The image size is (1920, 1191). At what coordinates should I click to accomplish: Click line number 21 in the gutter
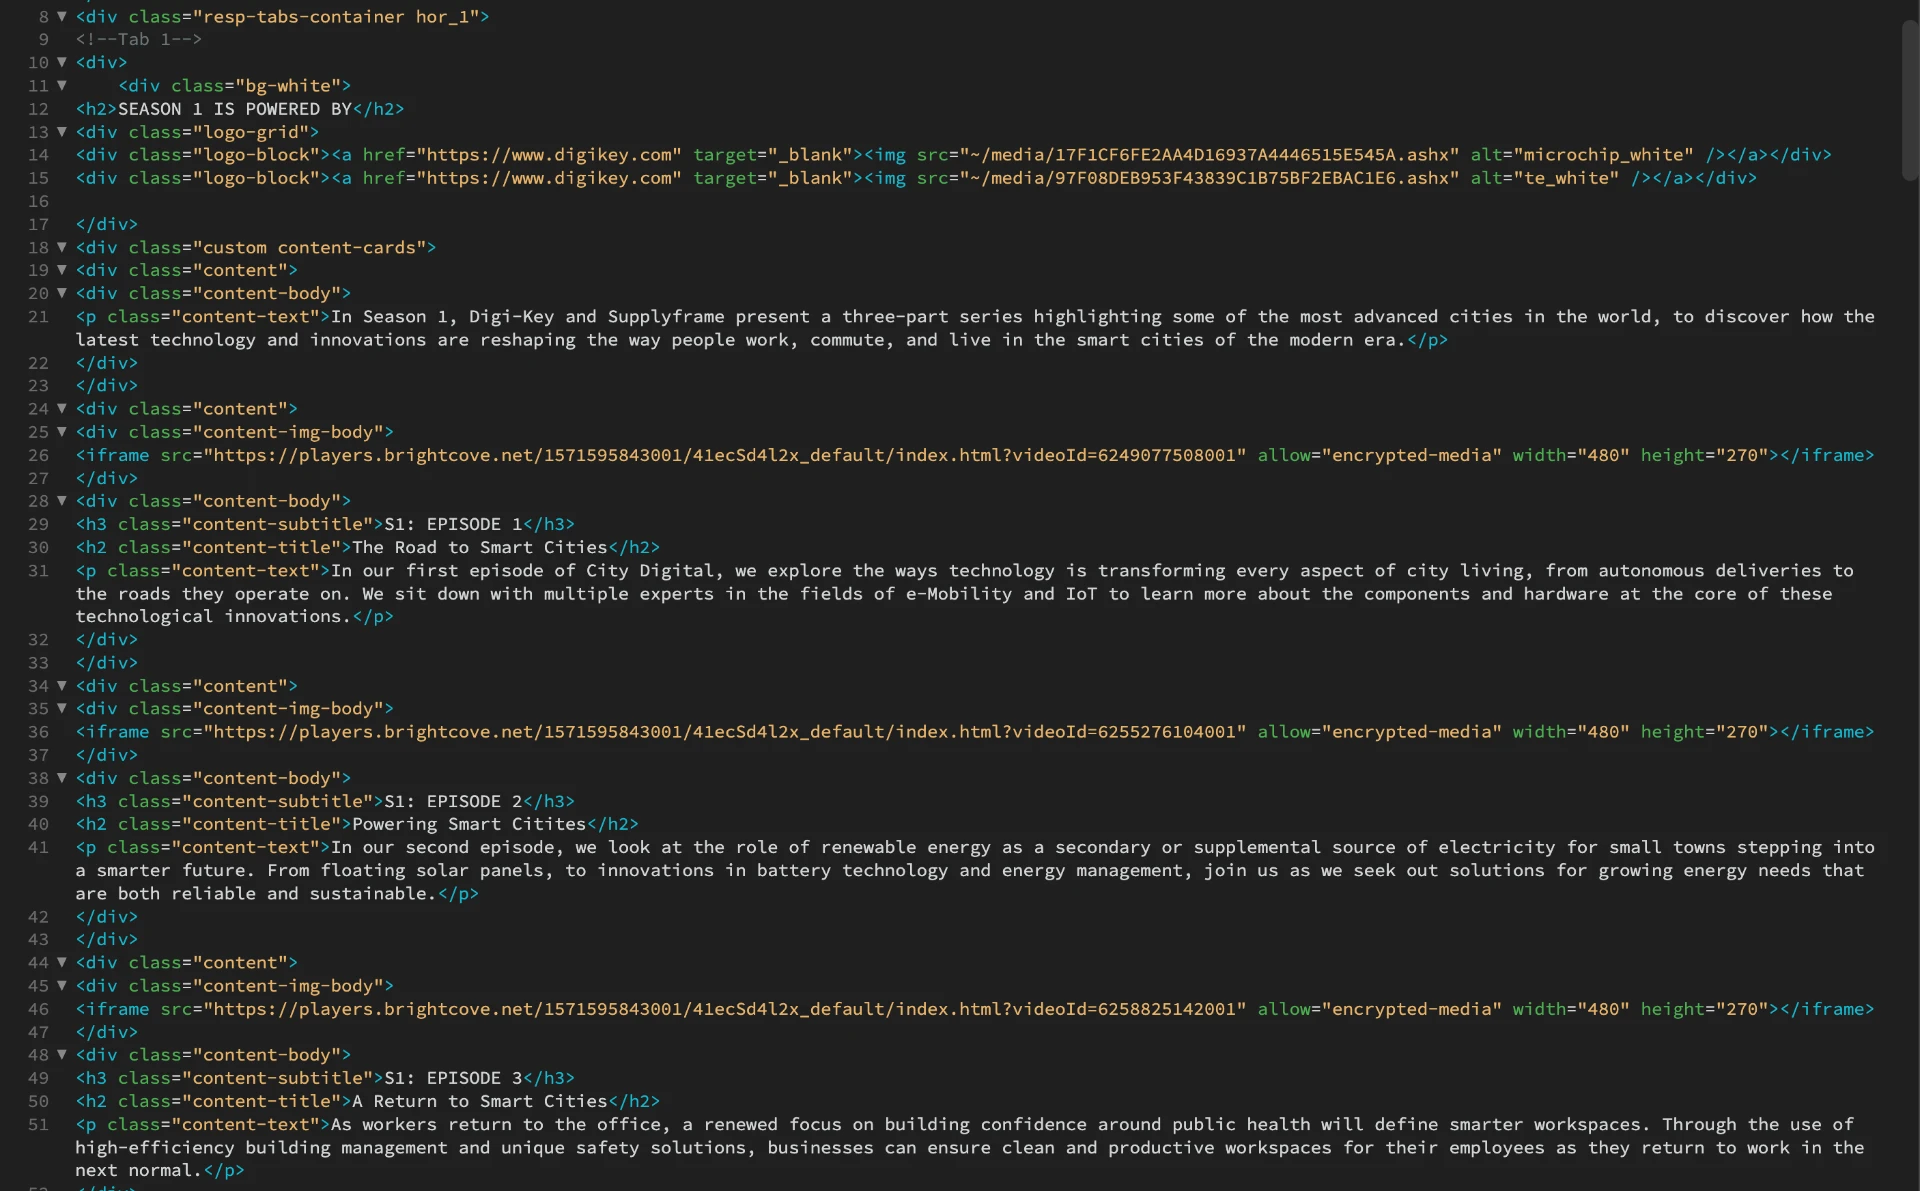(x=38, y=317)
